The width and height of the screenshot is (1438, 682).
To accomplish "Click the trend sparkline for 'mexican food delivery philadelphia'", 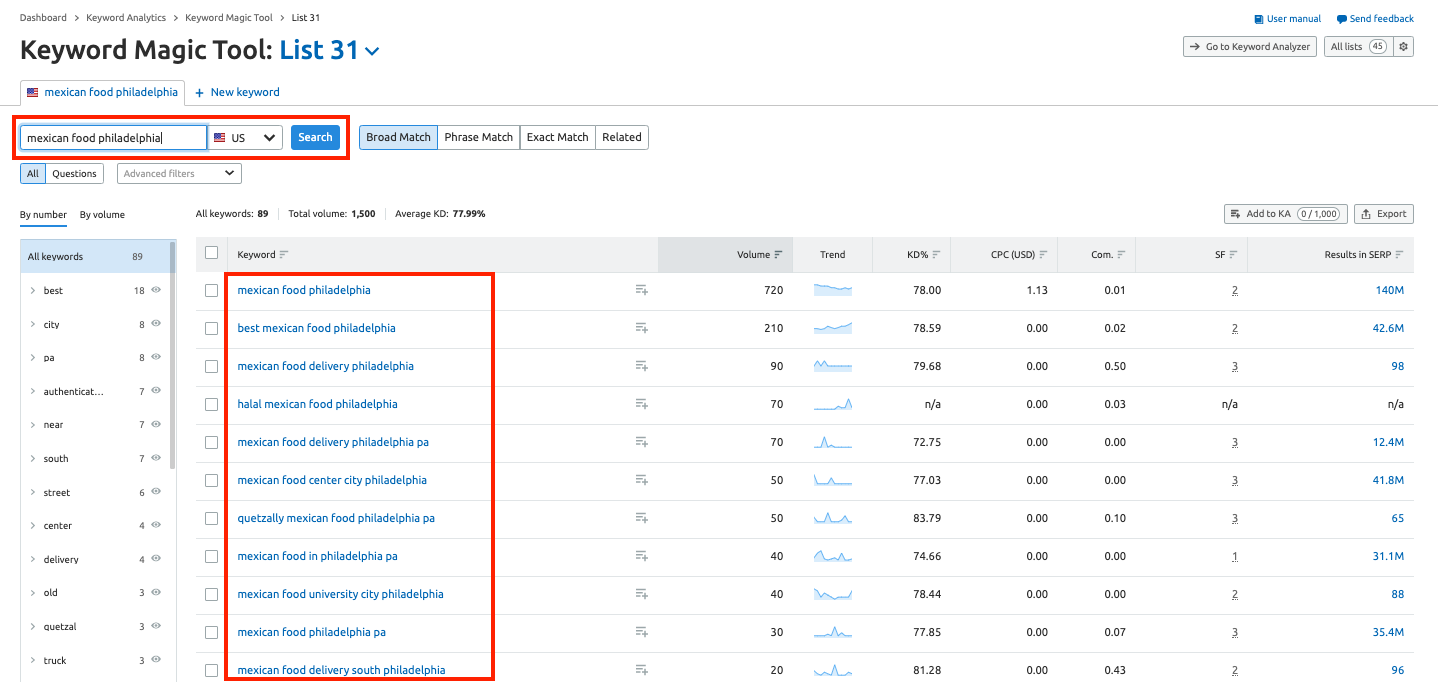I will point(833,366).
